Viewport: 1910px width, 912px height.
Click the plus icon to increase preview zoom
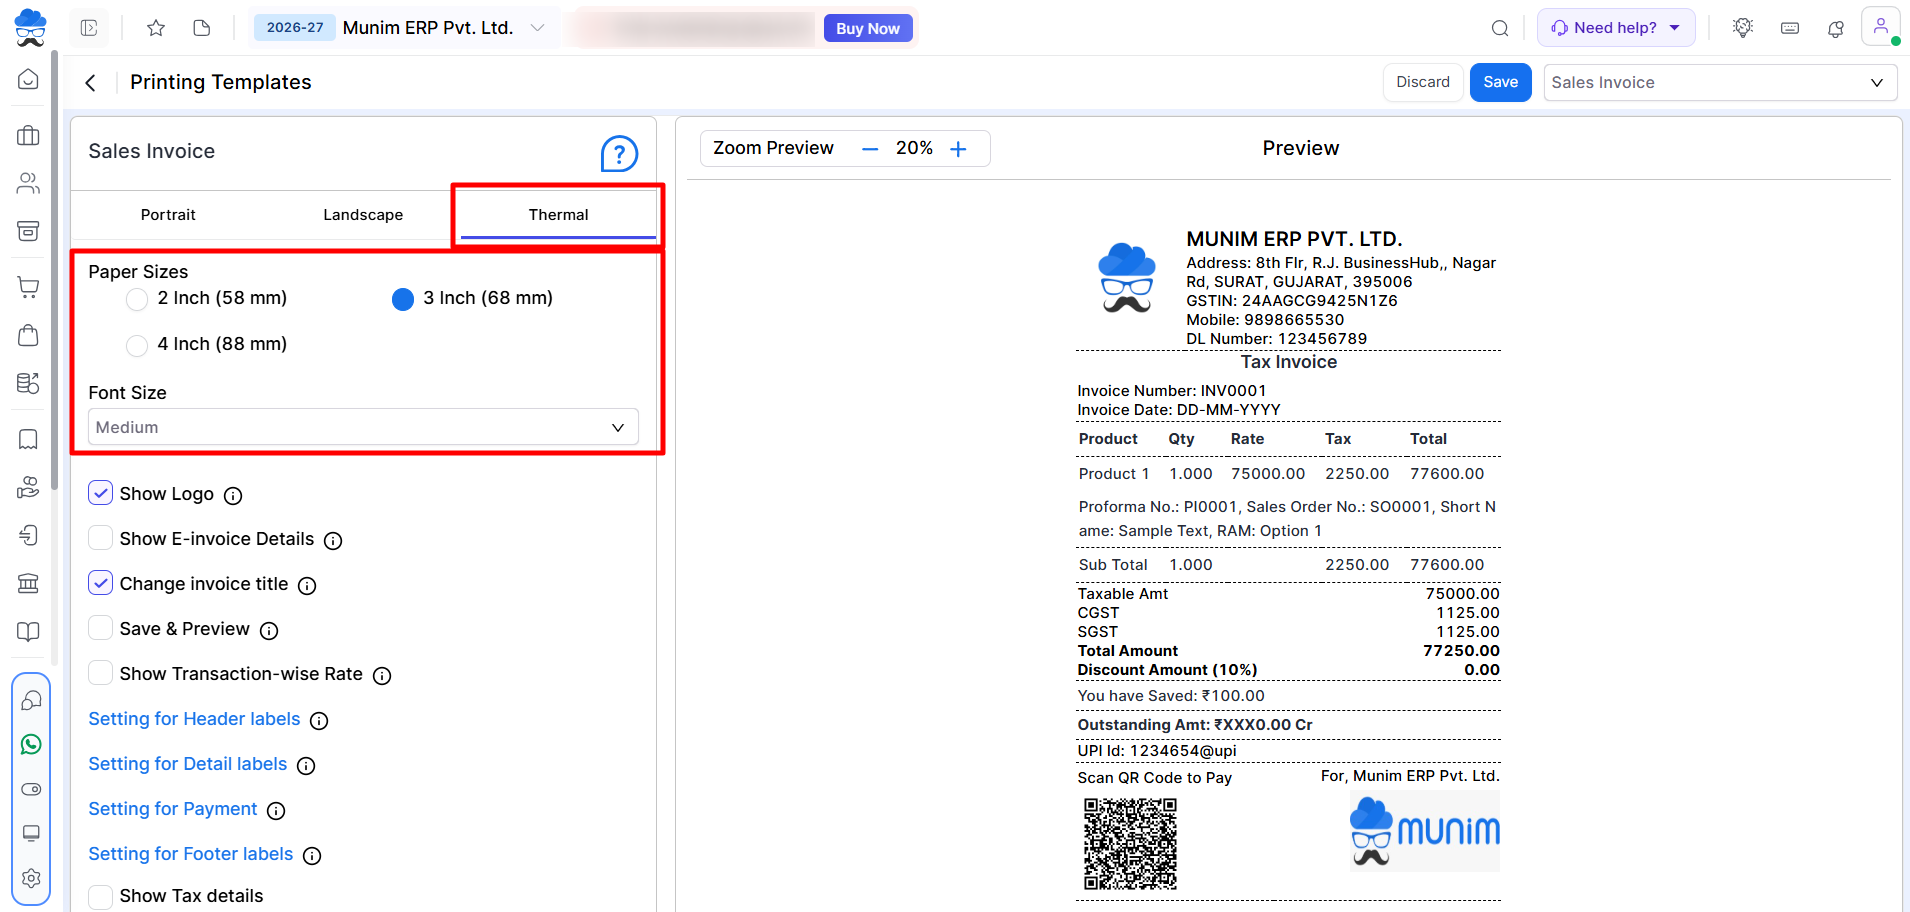pyautogui.click(x=958, y=149)
